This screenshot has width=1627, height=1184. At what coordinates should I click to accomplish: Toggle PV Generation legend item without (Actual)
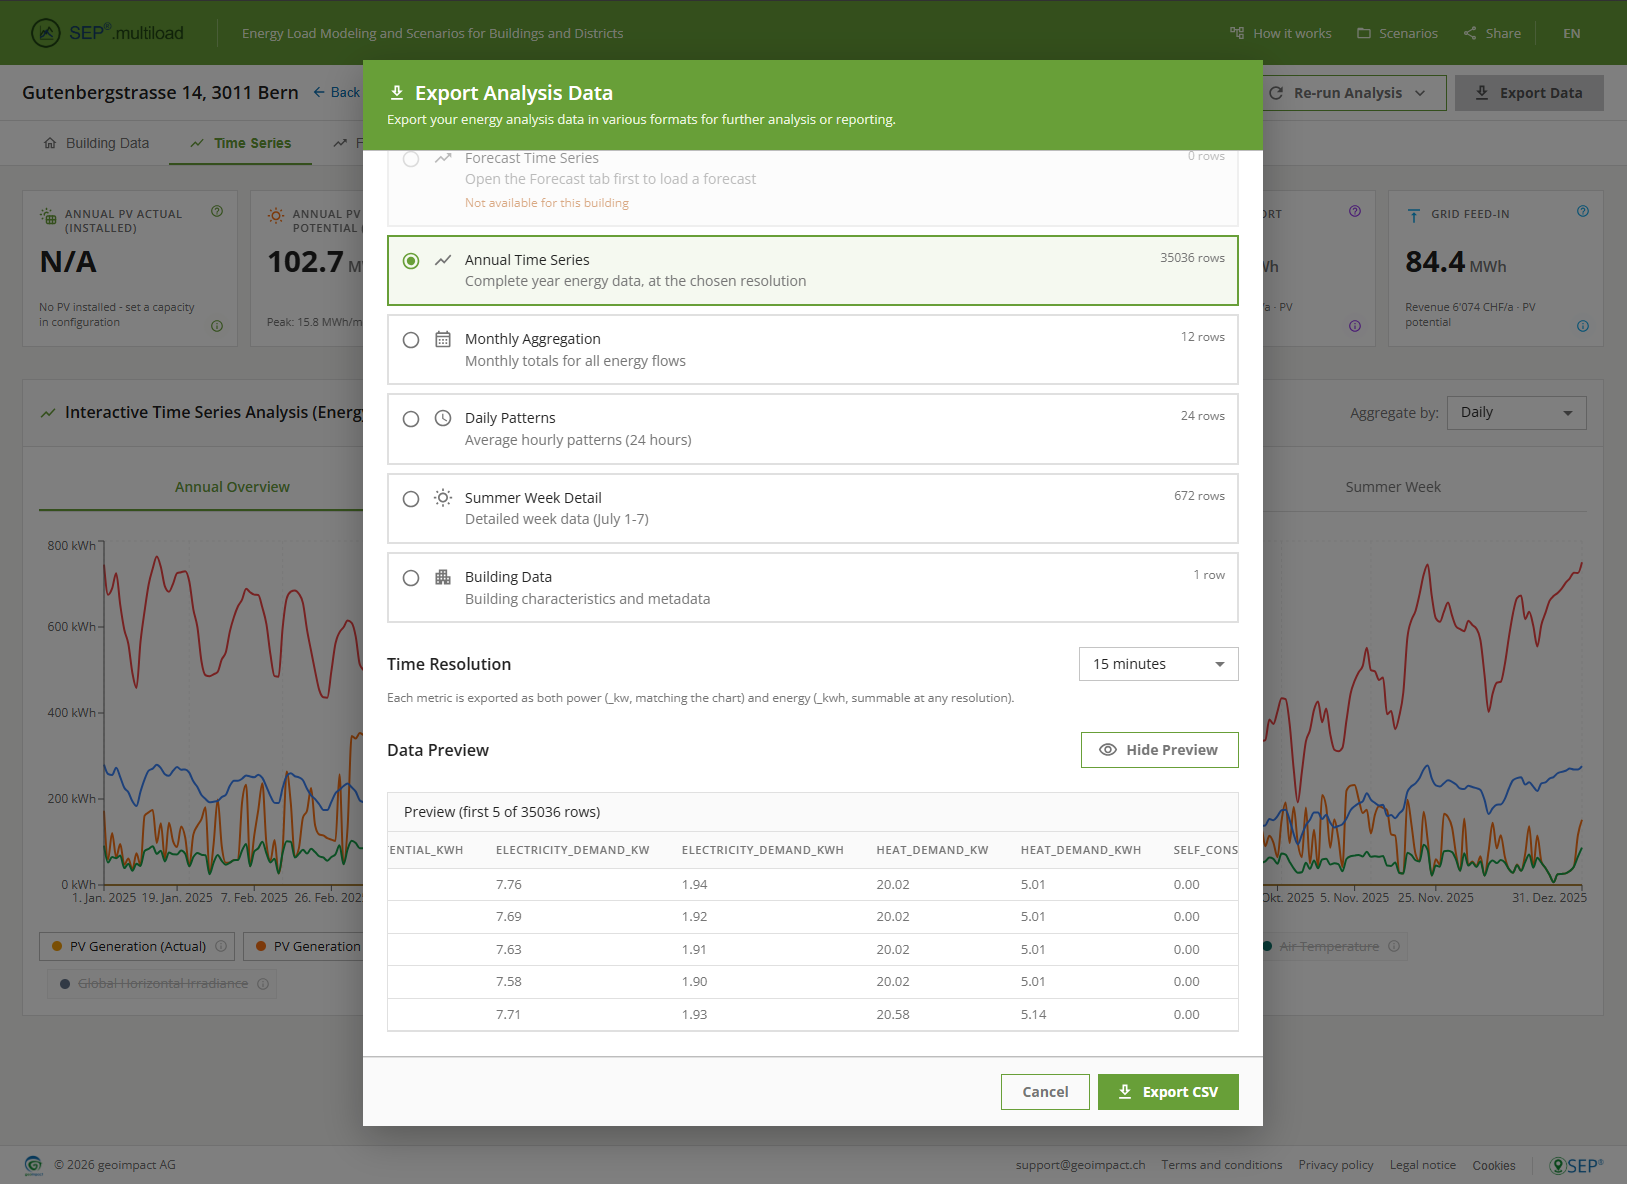(303, 946)
